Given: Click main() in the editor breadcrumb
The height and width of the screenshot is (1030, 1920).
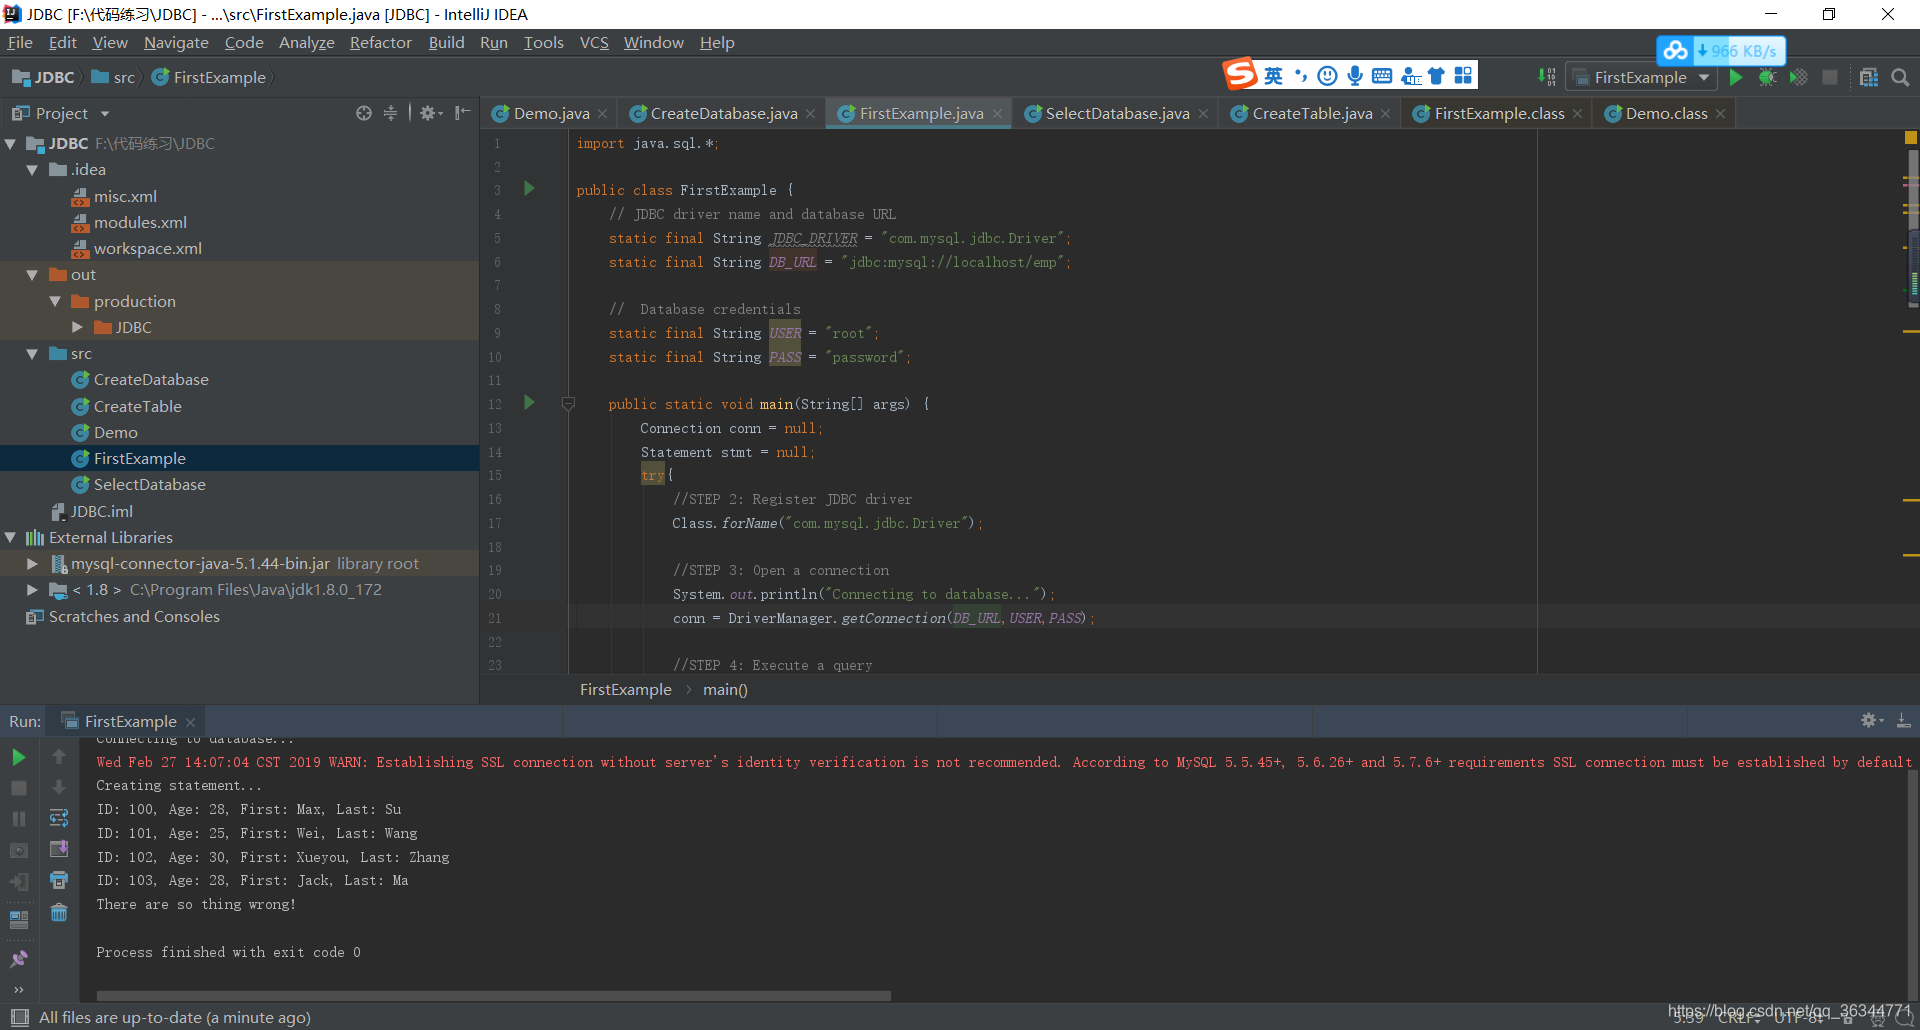Looking at the screenshot, I should [725, 689].
